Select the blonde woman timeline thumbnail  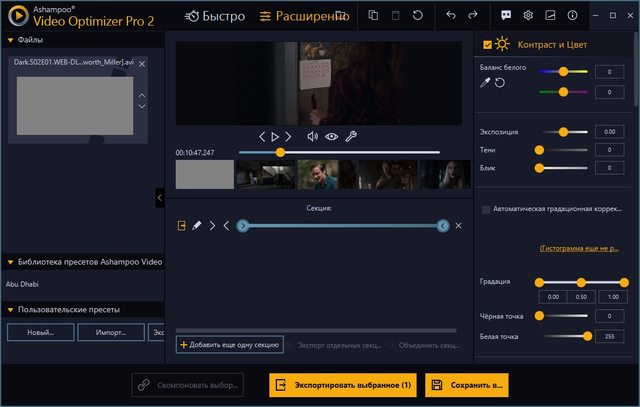tap(445, 174)
